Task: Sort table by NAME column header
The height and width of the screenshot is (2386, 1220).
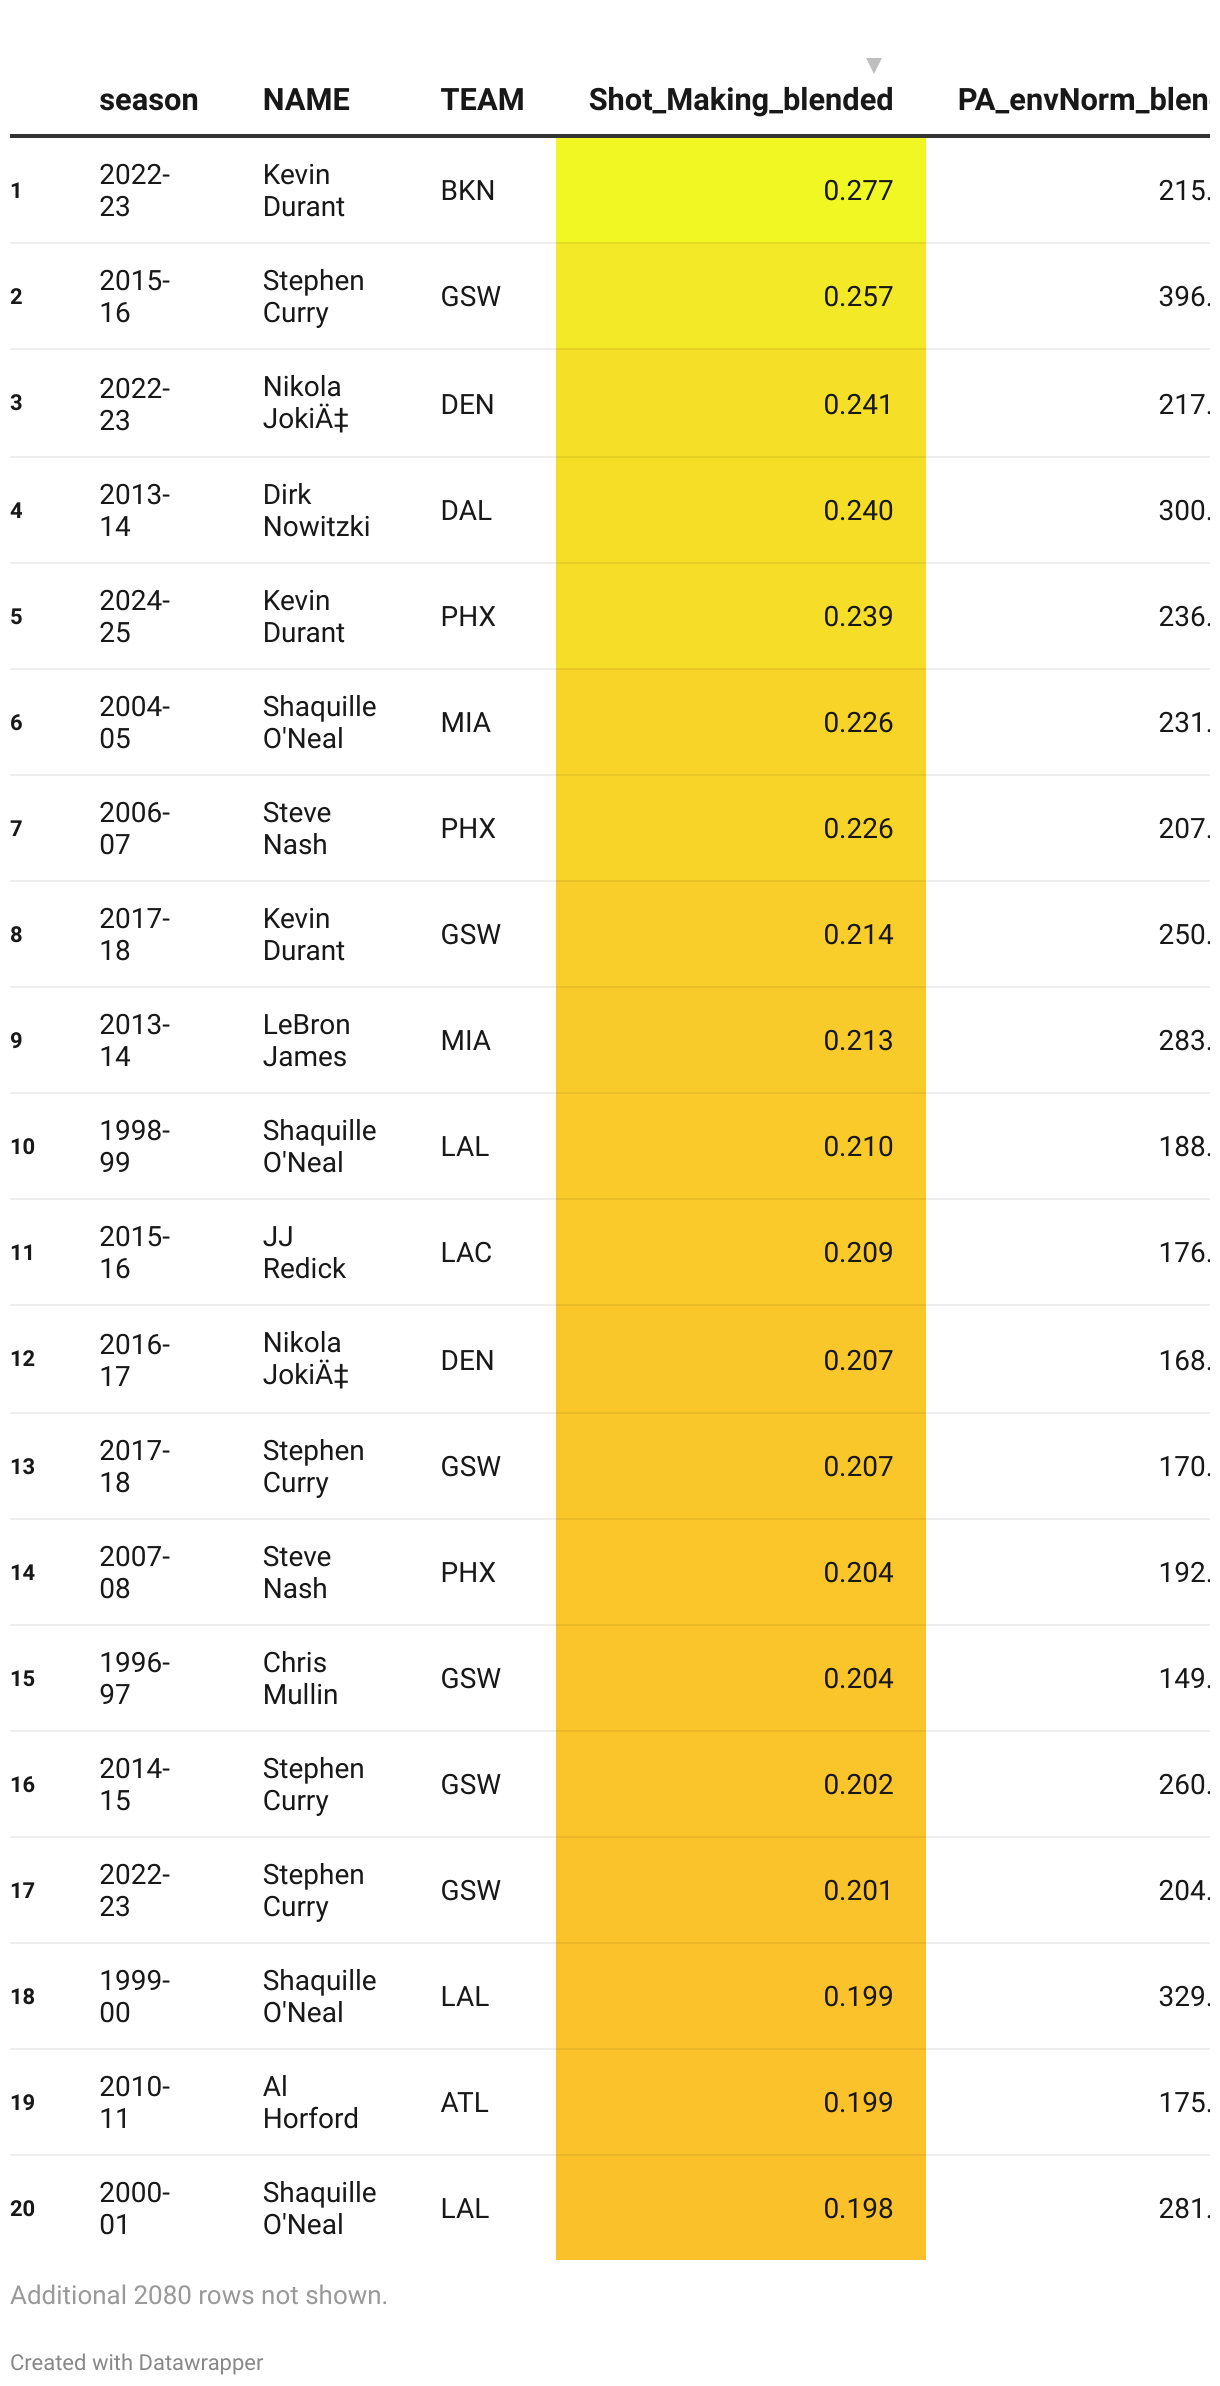Action: (x=306, y=100)
